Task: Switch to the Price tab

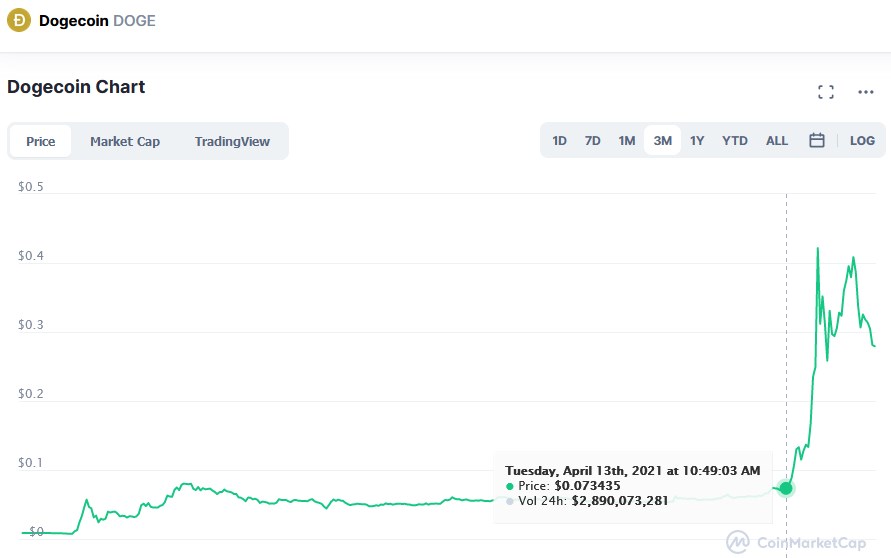Action: click(x=40, y=141)
